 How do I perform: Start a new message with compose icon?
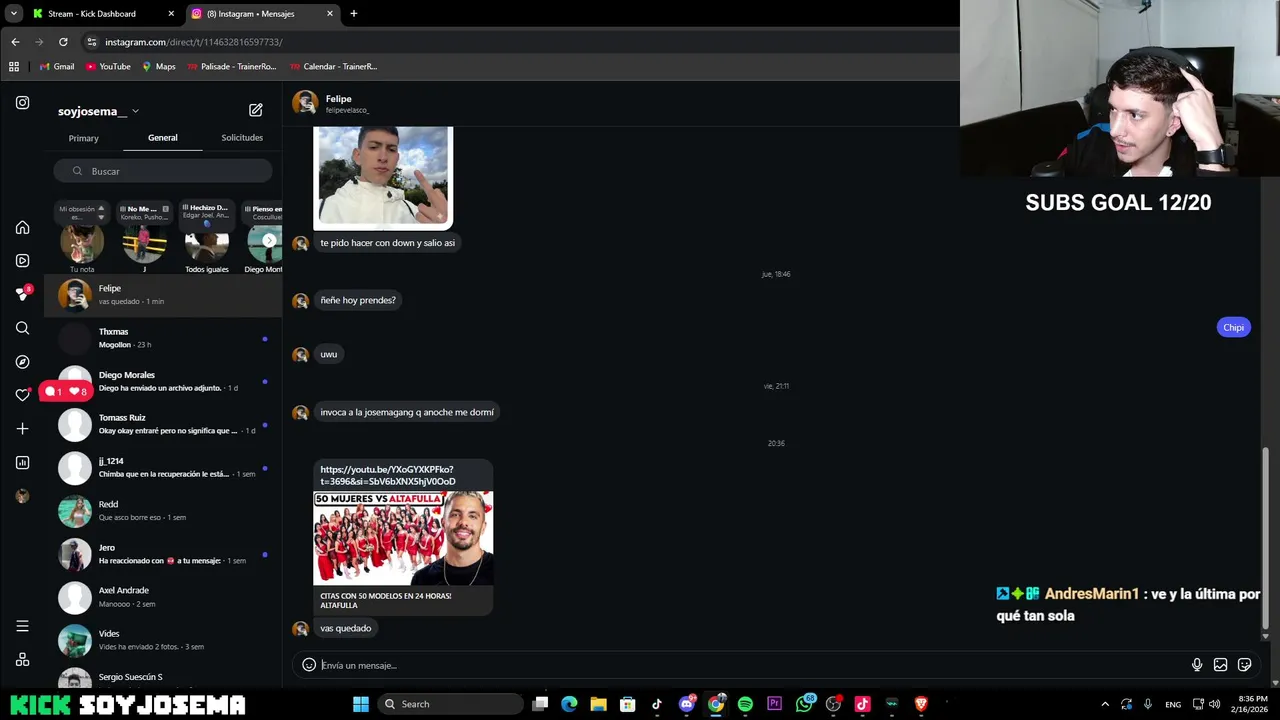256,110
